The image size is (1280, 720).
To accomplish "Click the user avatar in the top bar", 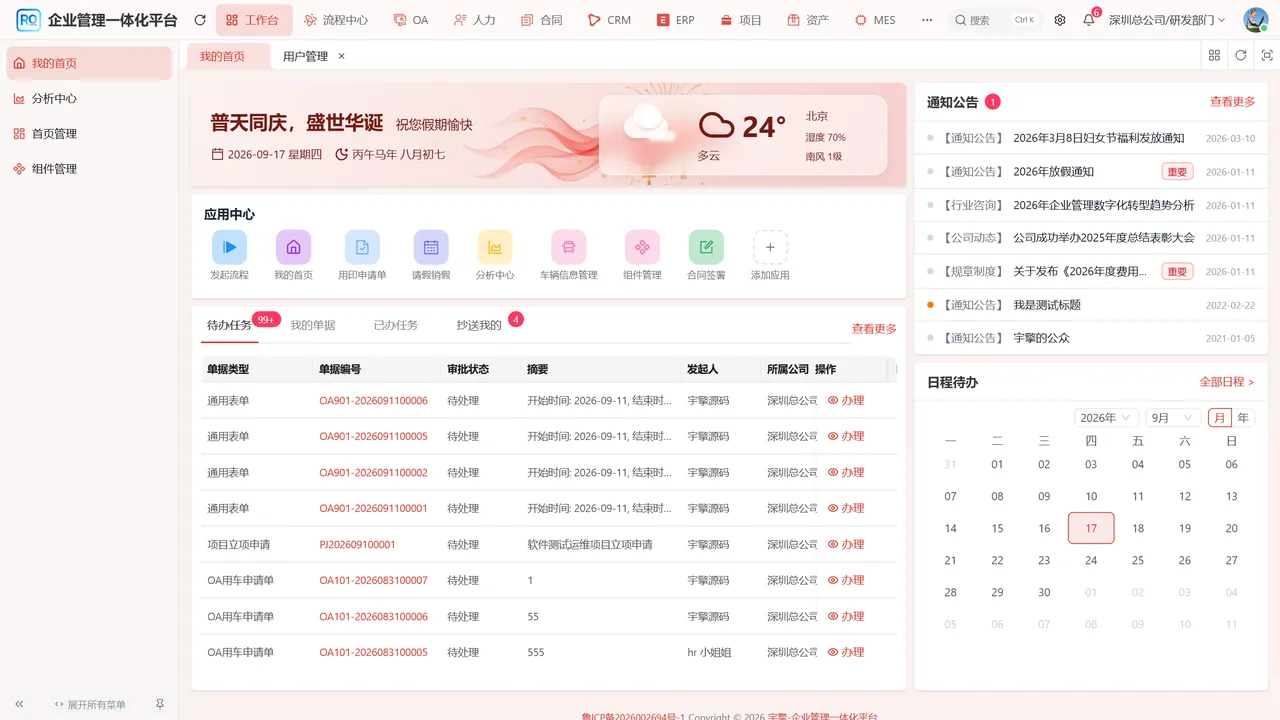I will pos(1255,20).
